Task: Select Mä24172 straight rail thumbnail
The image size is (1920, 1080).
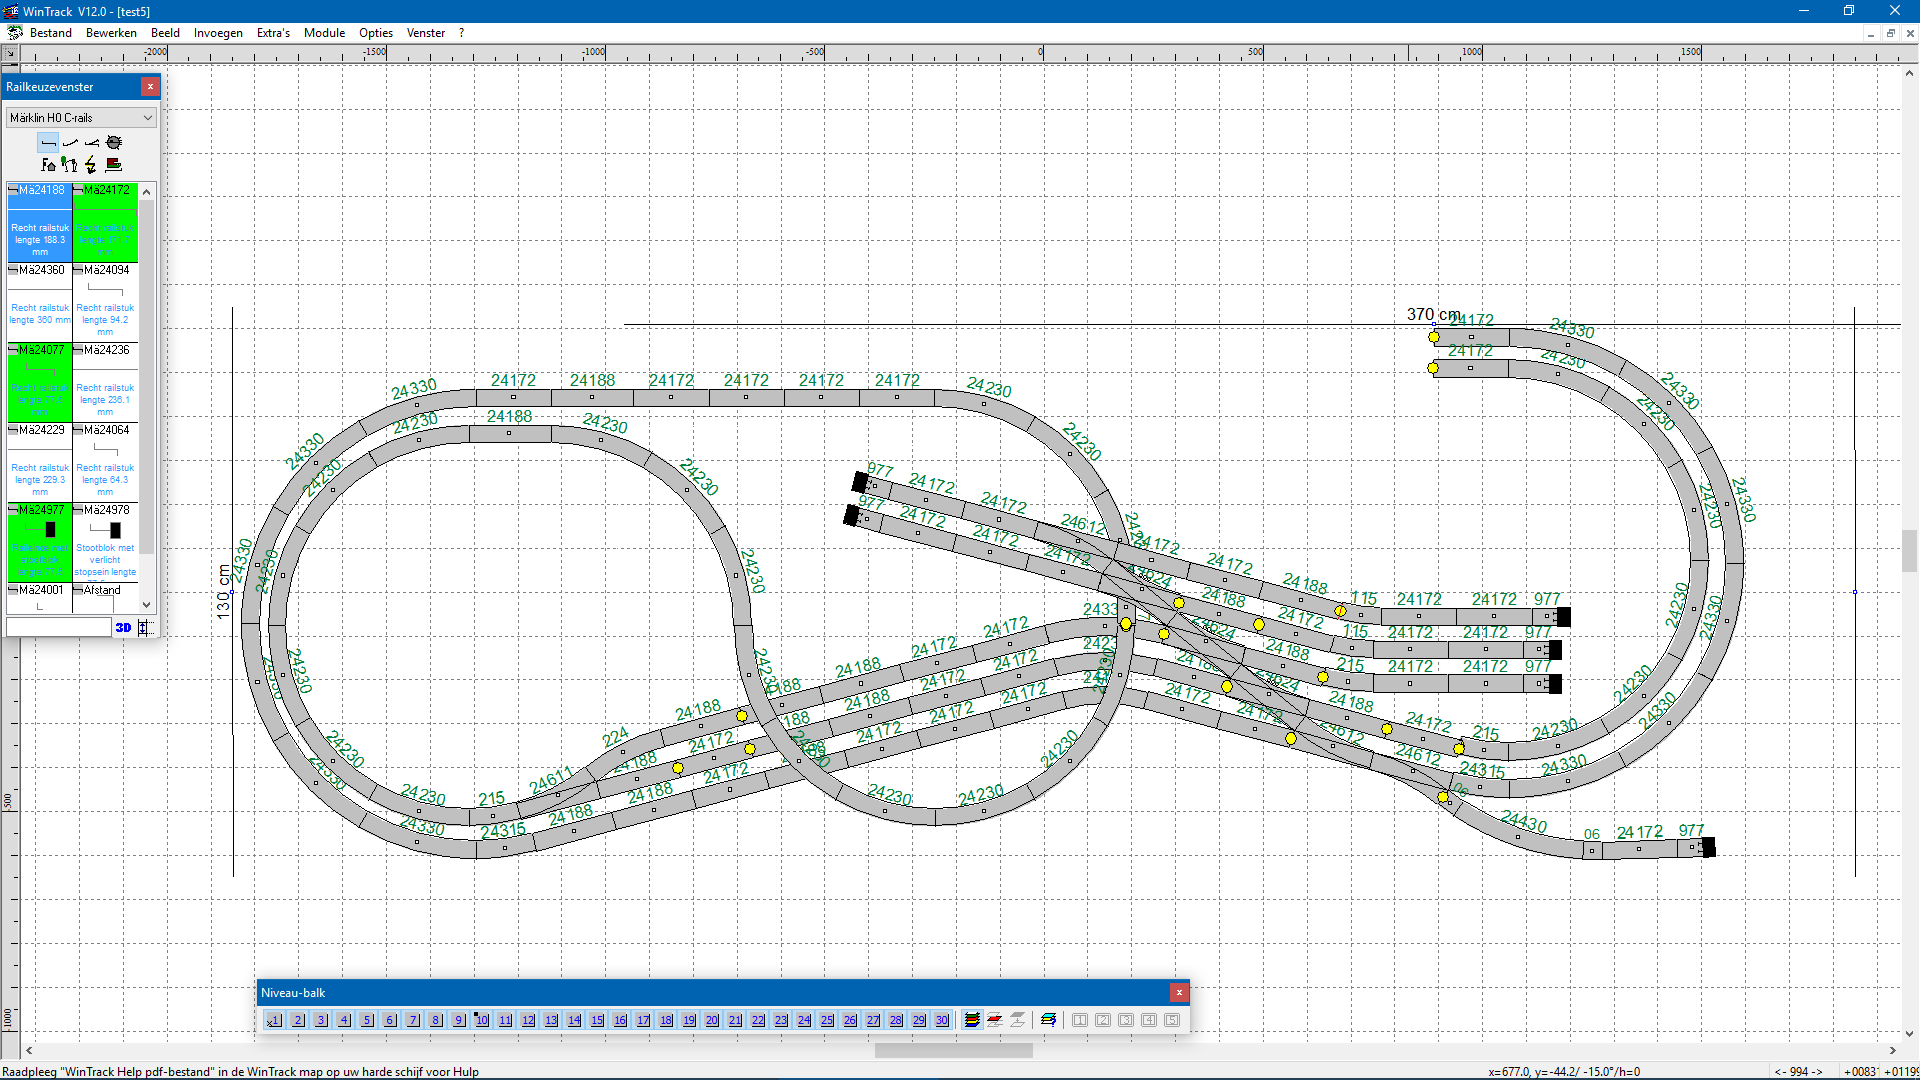Action: coord(105,222)
